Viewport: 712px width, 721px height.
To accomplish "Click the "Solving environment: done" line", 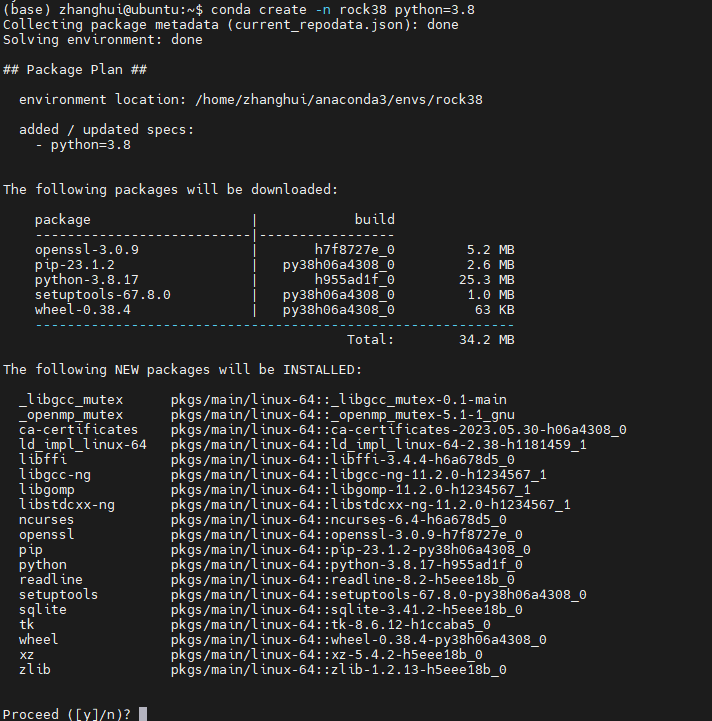I will [x=103, y=39].
